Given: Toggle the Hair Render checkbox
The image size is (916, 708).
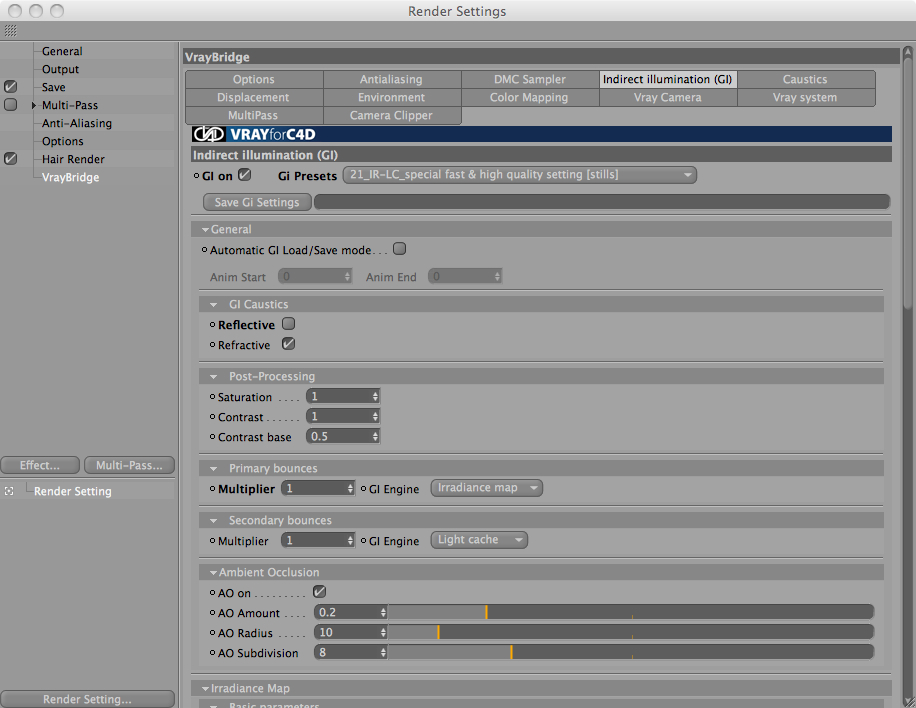Looking at the screenshot, I should 11,159.
